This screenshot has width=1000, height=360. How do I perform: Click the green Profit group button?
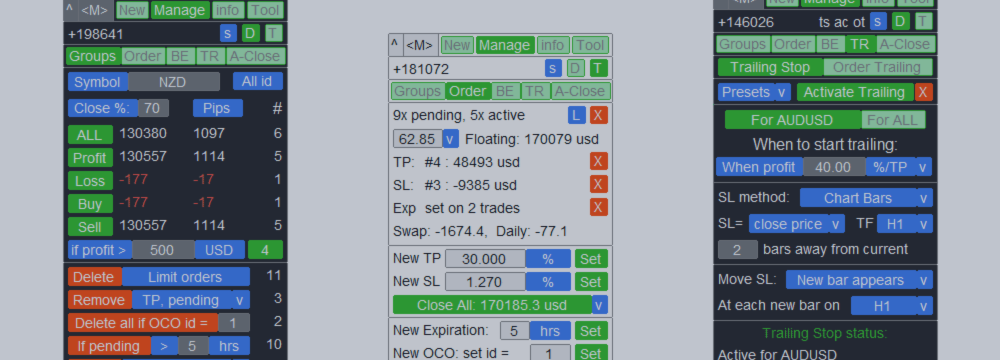click(90, 157)
